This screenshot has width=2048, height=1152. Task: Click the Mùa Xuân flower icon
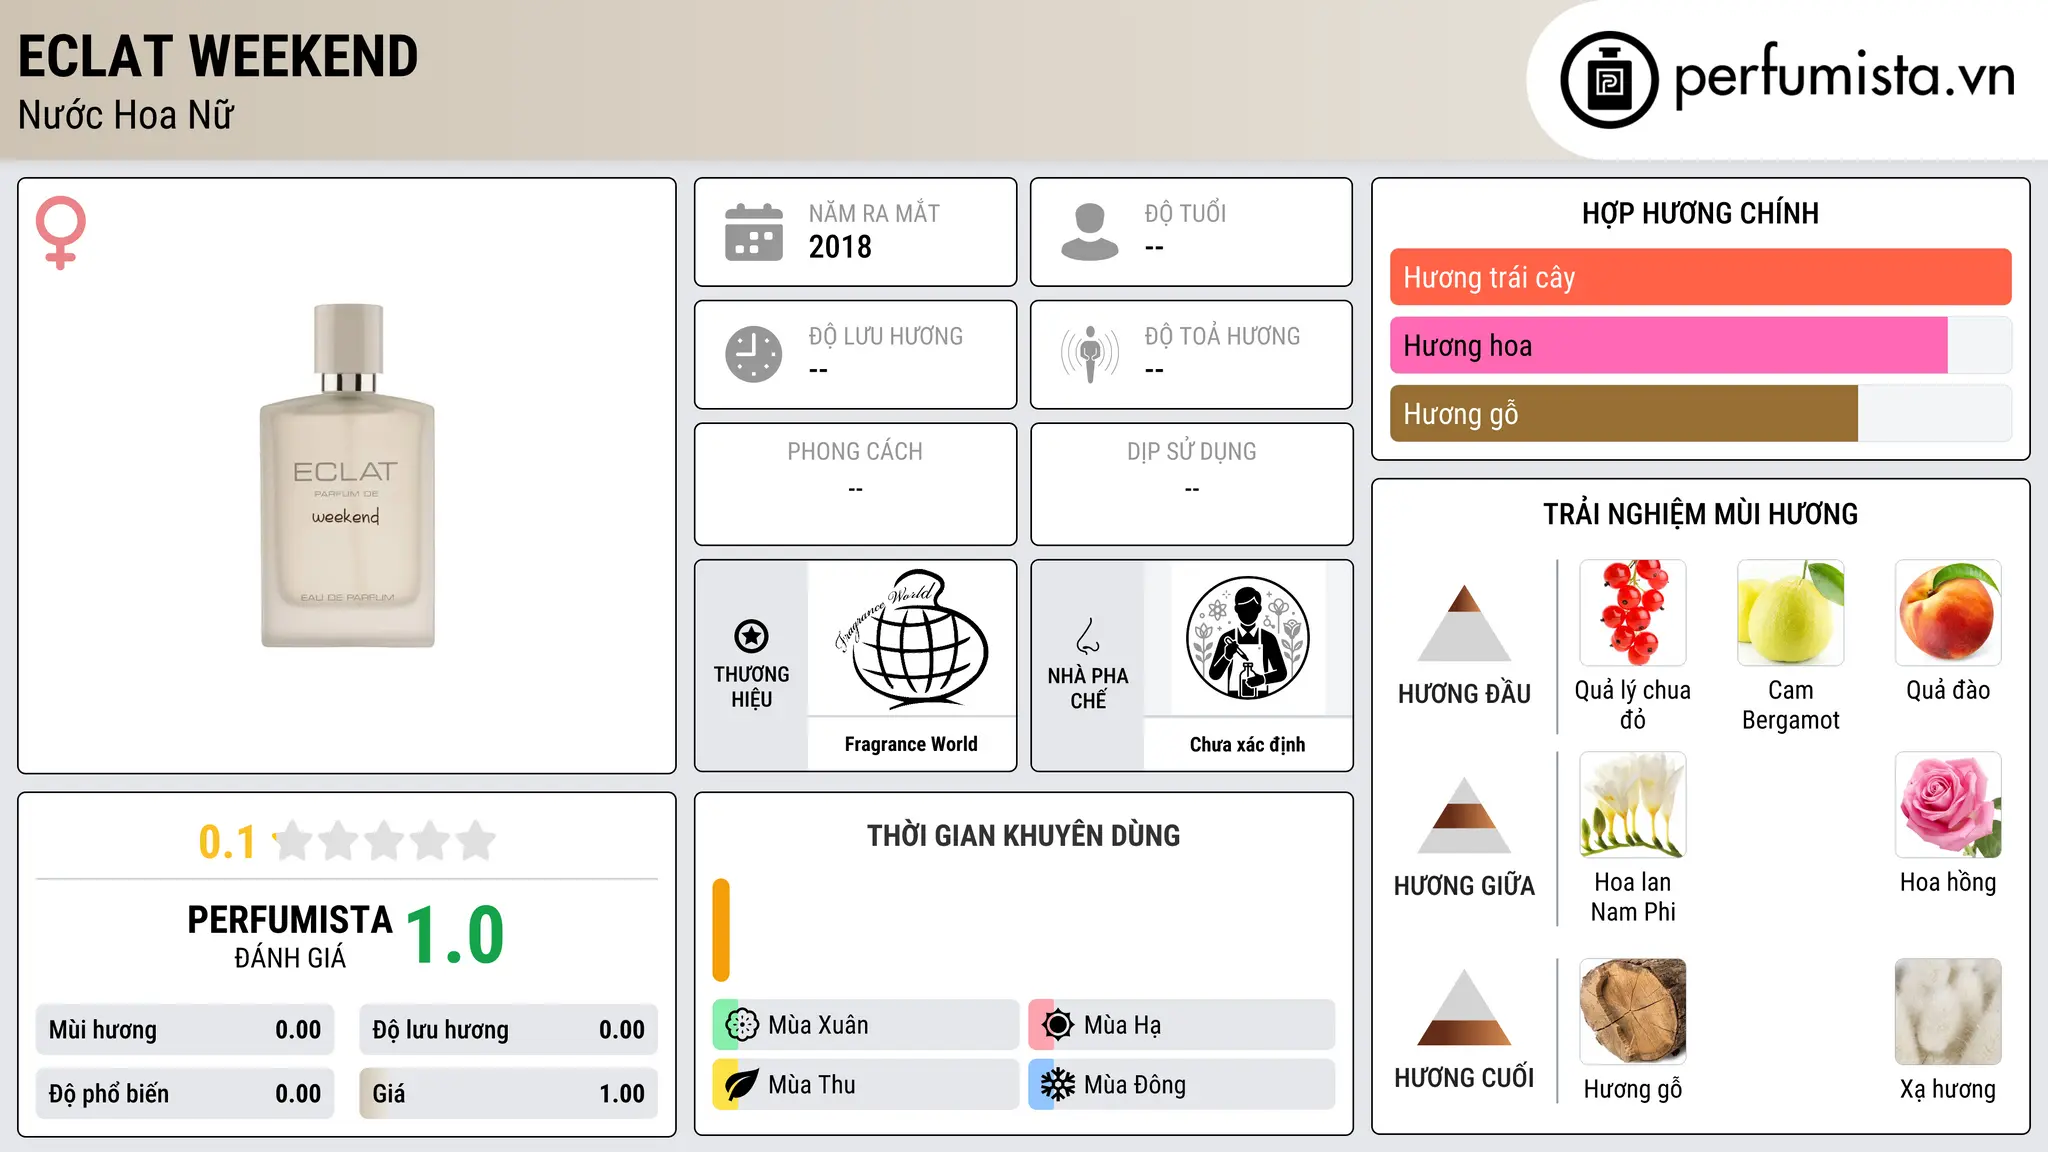click(x=742, y=1025)
